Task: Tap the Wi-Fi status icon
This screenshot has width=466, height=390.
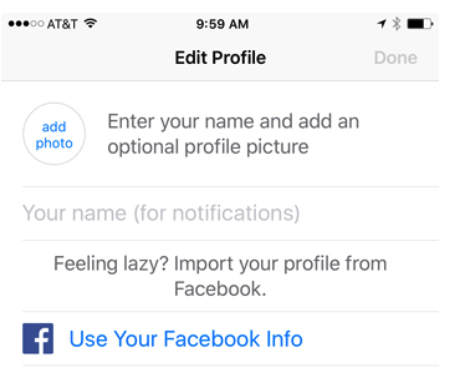Action: [90, 23]
